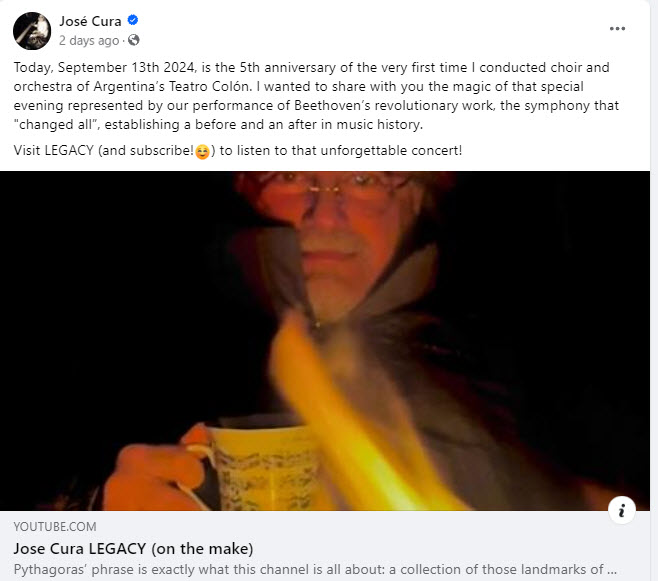This screenshot has width=658, height=581.
Task: Click the public globe audience icon
Action: click(x=134, y=40)
